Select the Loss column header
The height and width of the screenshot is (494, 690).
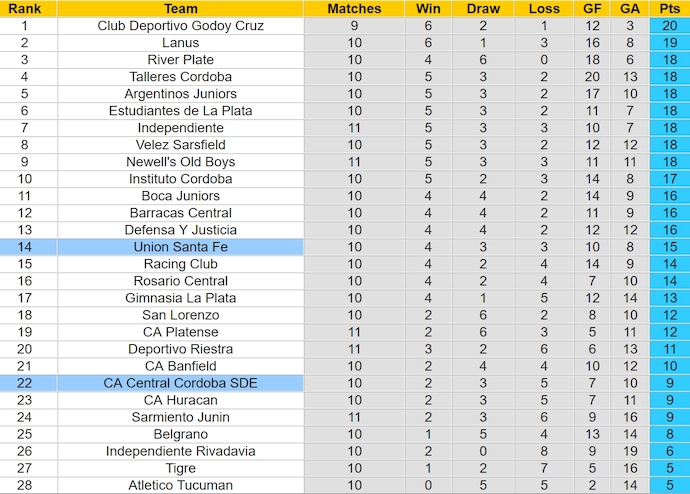point(543,9)
